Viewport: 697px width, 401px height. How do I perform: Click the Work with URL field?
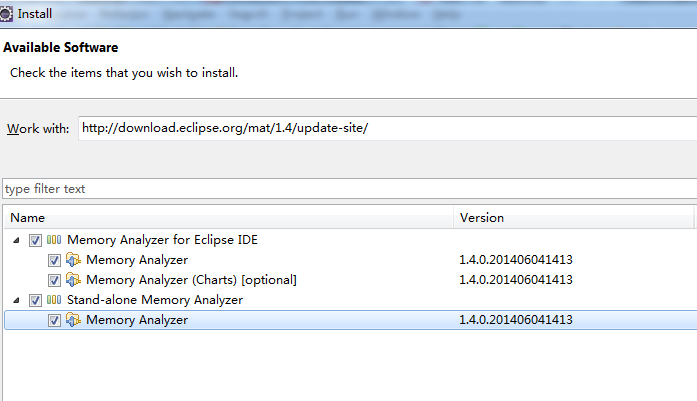[x=387, y=128]
